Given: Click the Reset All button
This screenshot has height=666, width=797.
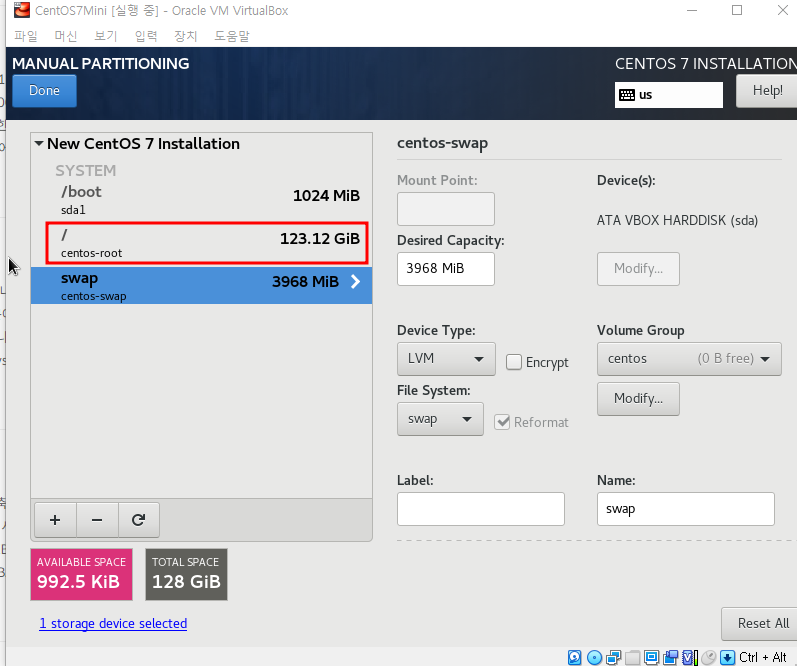Looking at the screenshot, I should 759,623.
